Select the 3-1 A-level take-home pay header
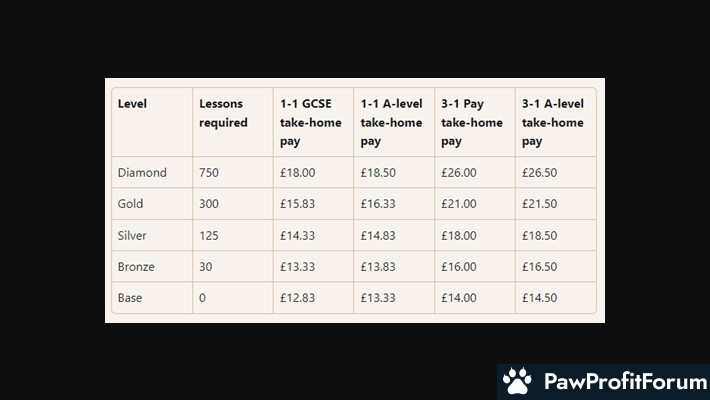 (x=553, y=122)
